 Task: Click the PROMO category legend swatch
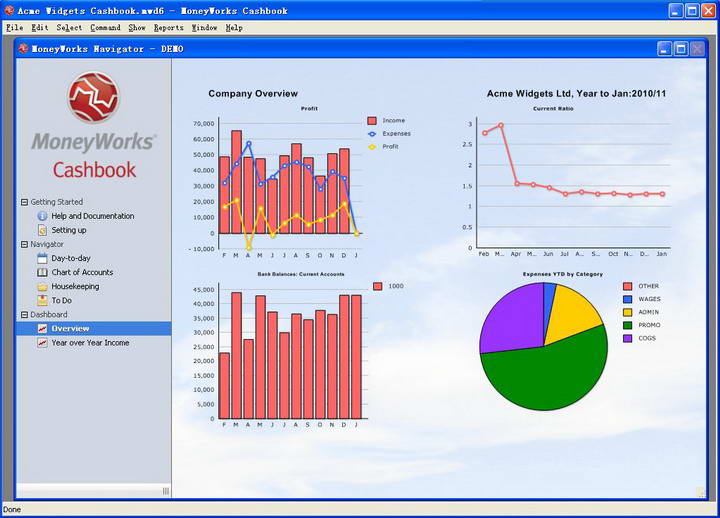click(627, 325)
